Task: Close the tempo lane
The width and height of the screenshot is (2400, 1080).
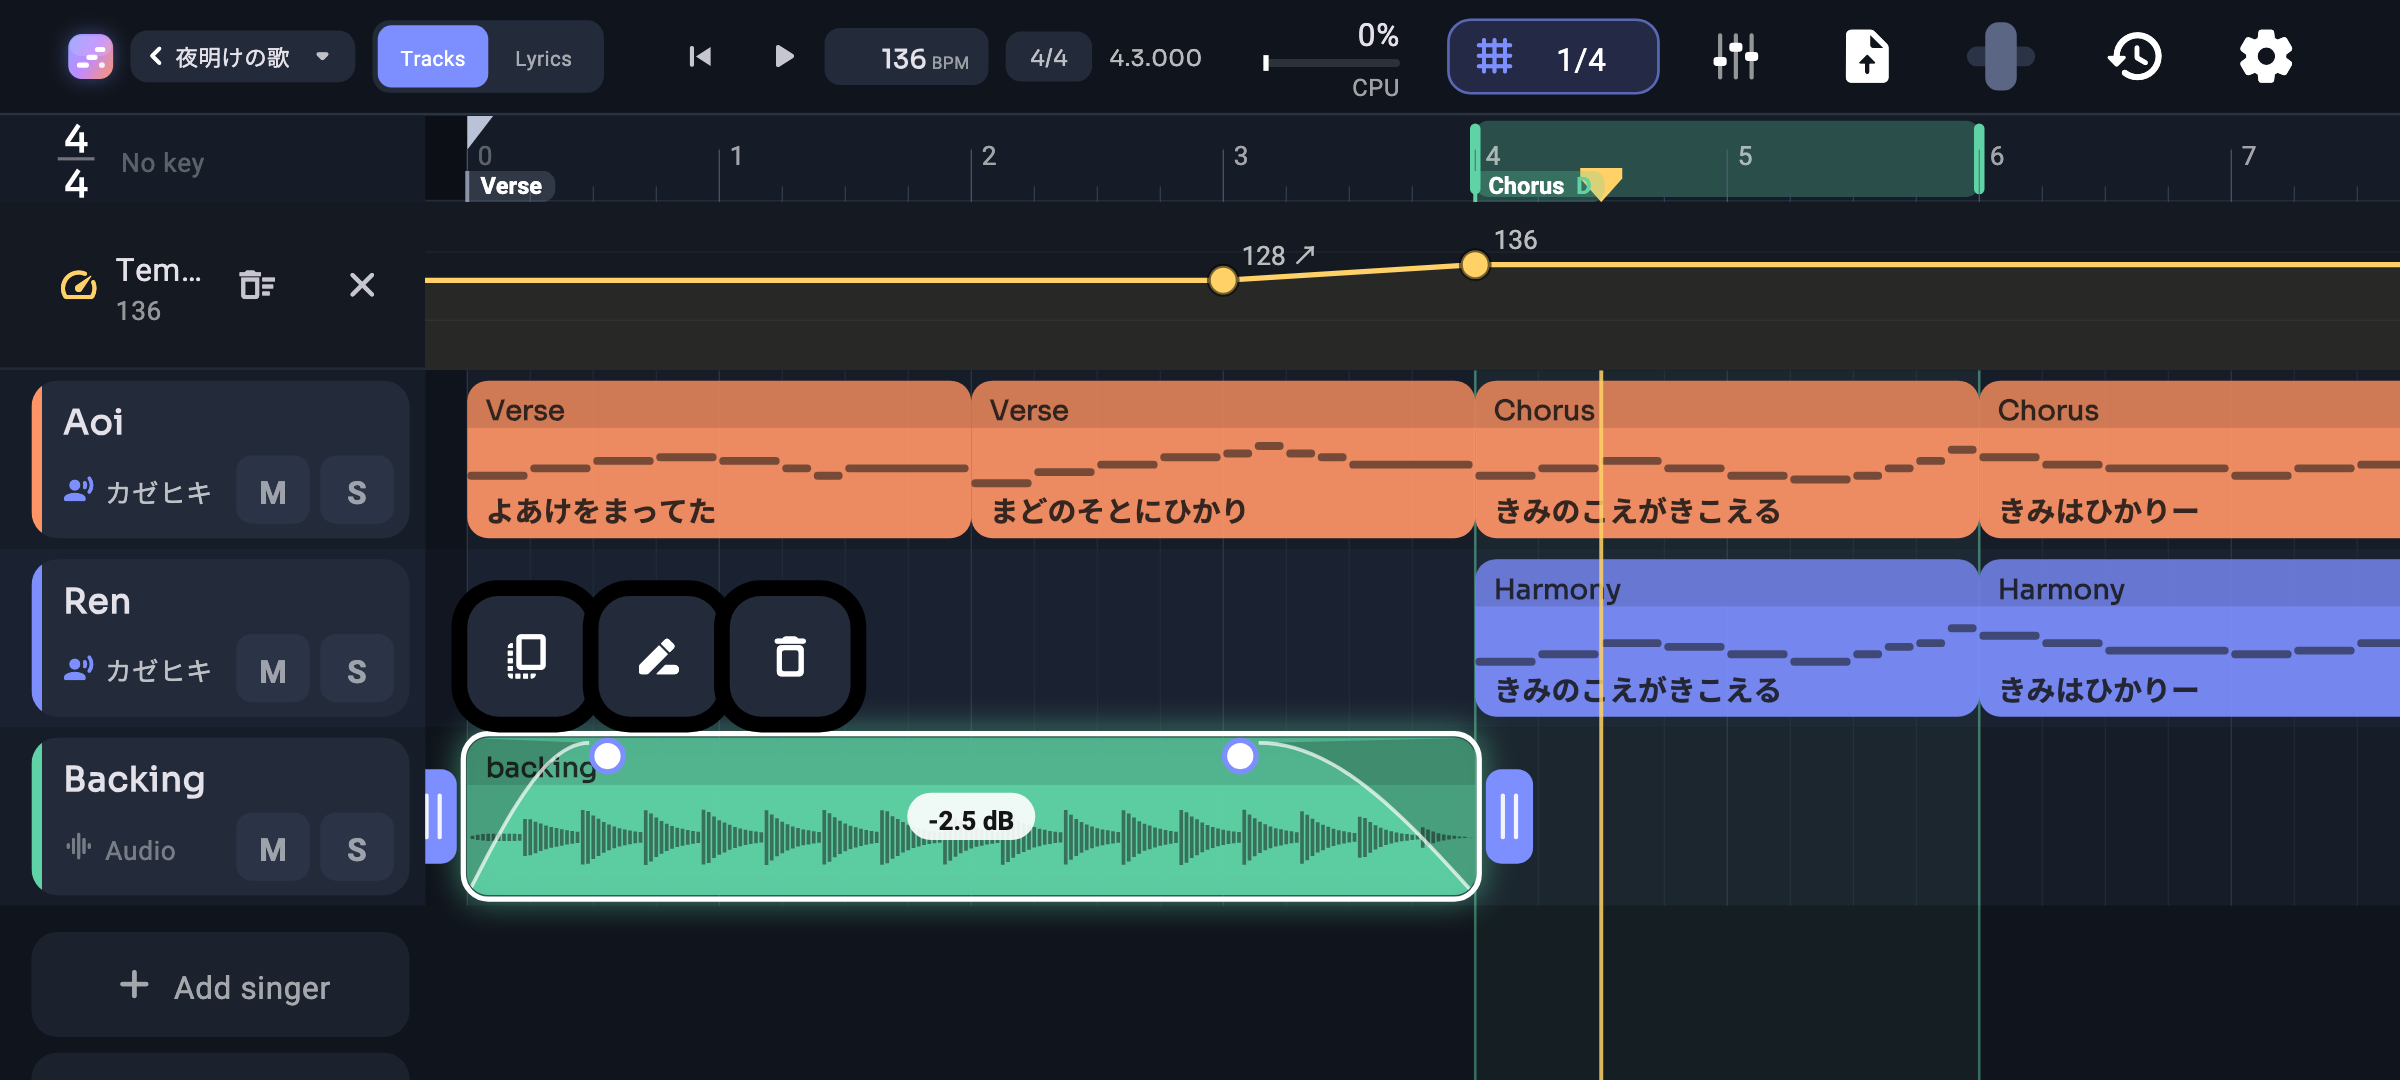Action: coord(362,285)
